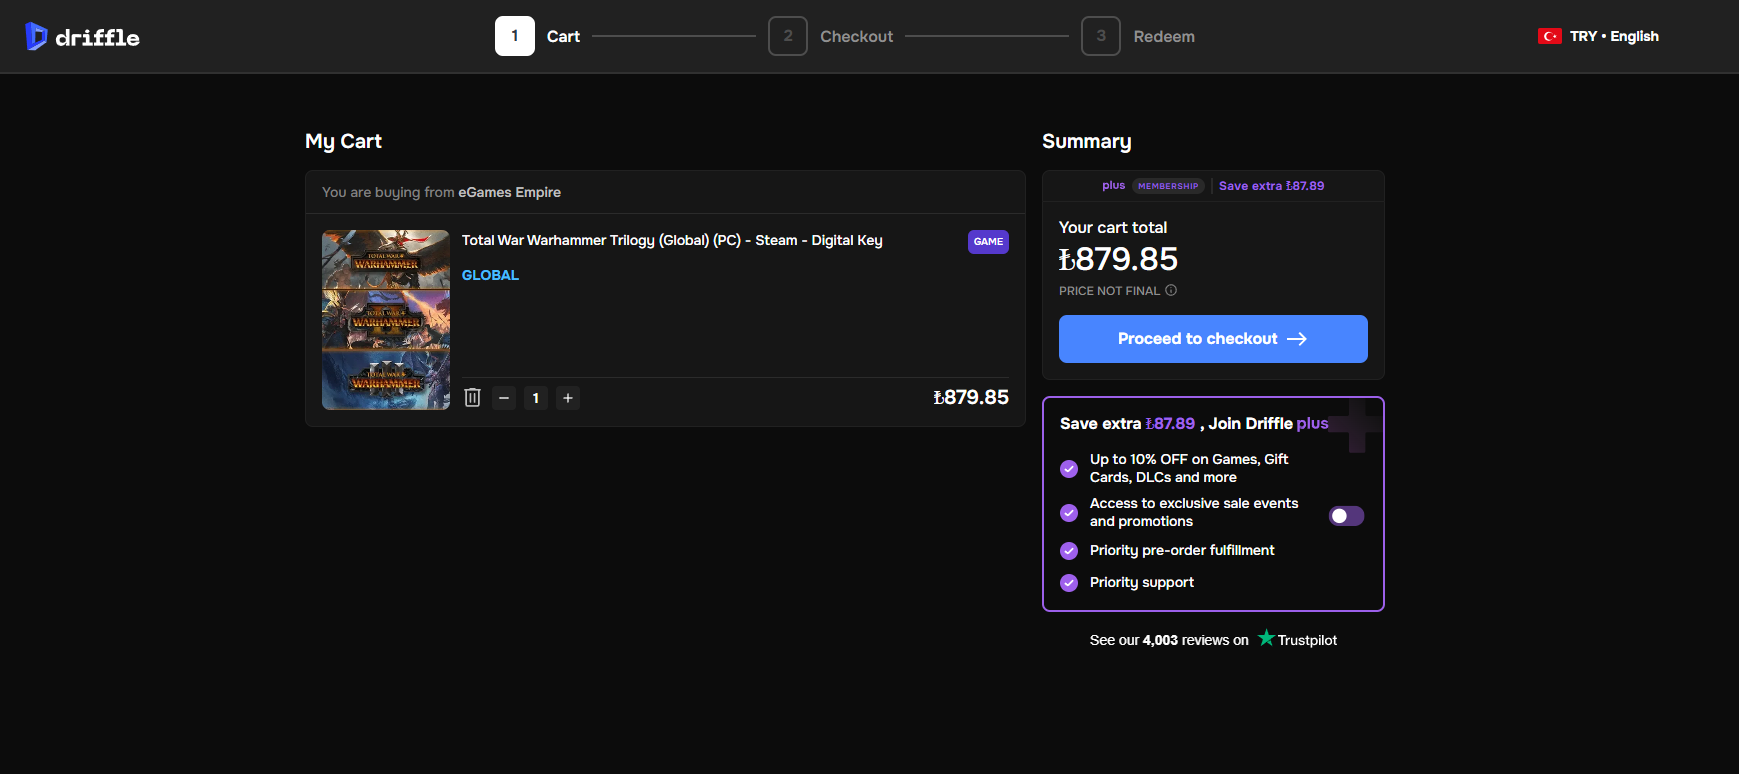Click the eGames Empire seller name

pos(510,192)
